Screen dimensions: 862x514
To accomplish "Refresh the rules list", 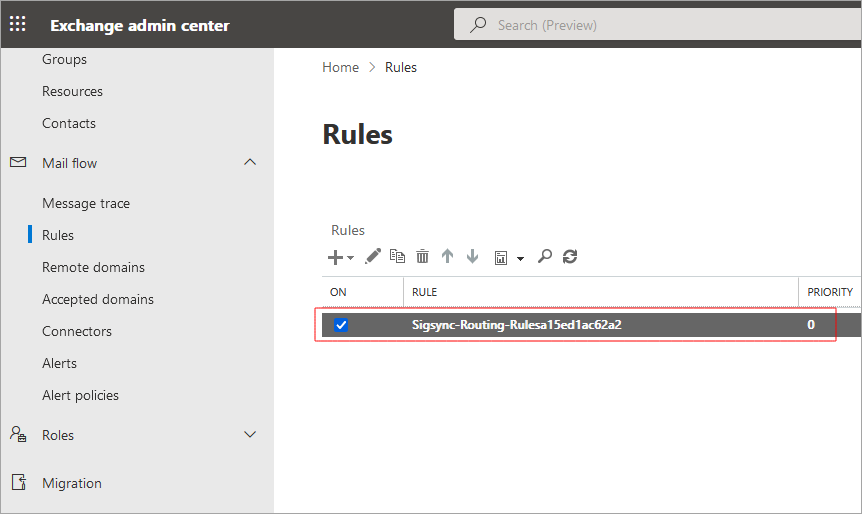I will [570, 256].
